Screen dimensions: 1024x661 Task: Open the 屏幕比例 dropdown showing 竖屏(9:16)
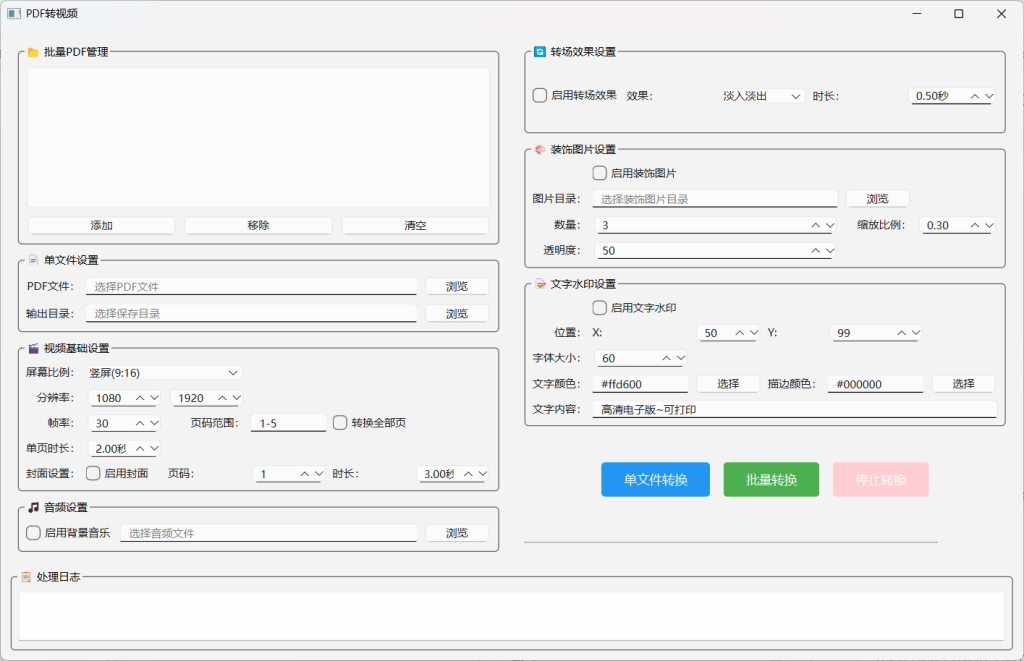[164, 373]
